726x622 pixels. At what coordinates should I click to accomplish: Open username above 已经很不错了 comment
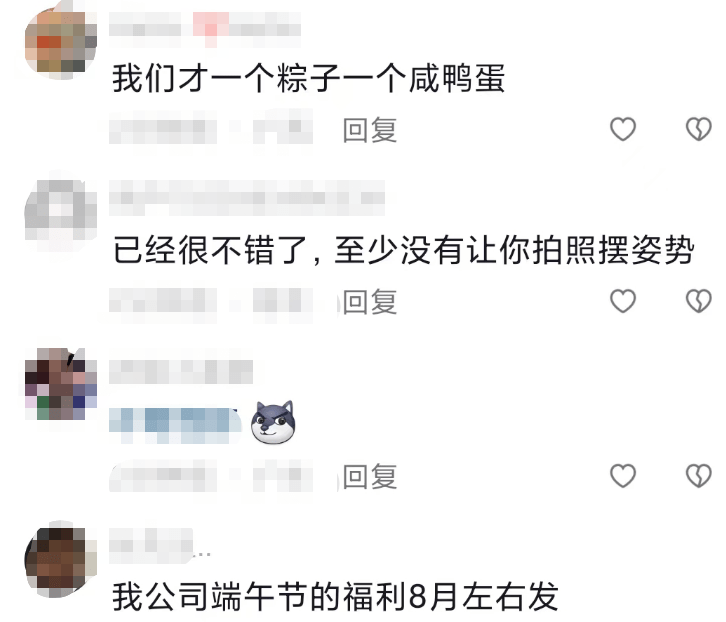click(247, 198)
